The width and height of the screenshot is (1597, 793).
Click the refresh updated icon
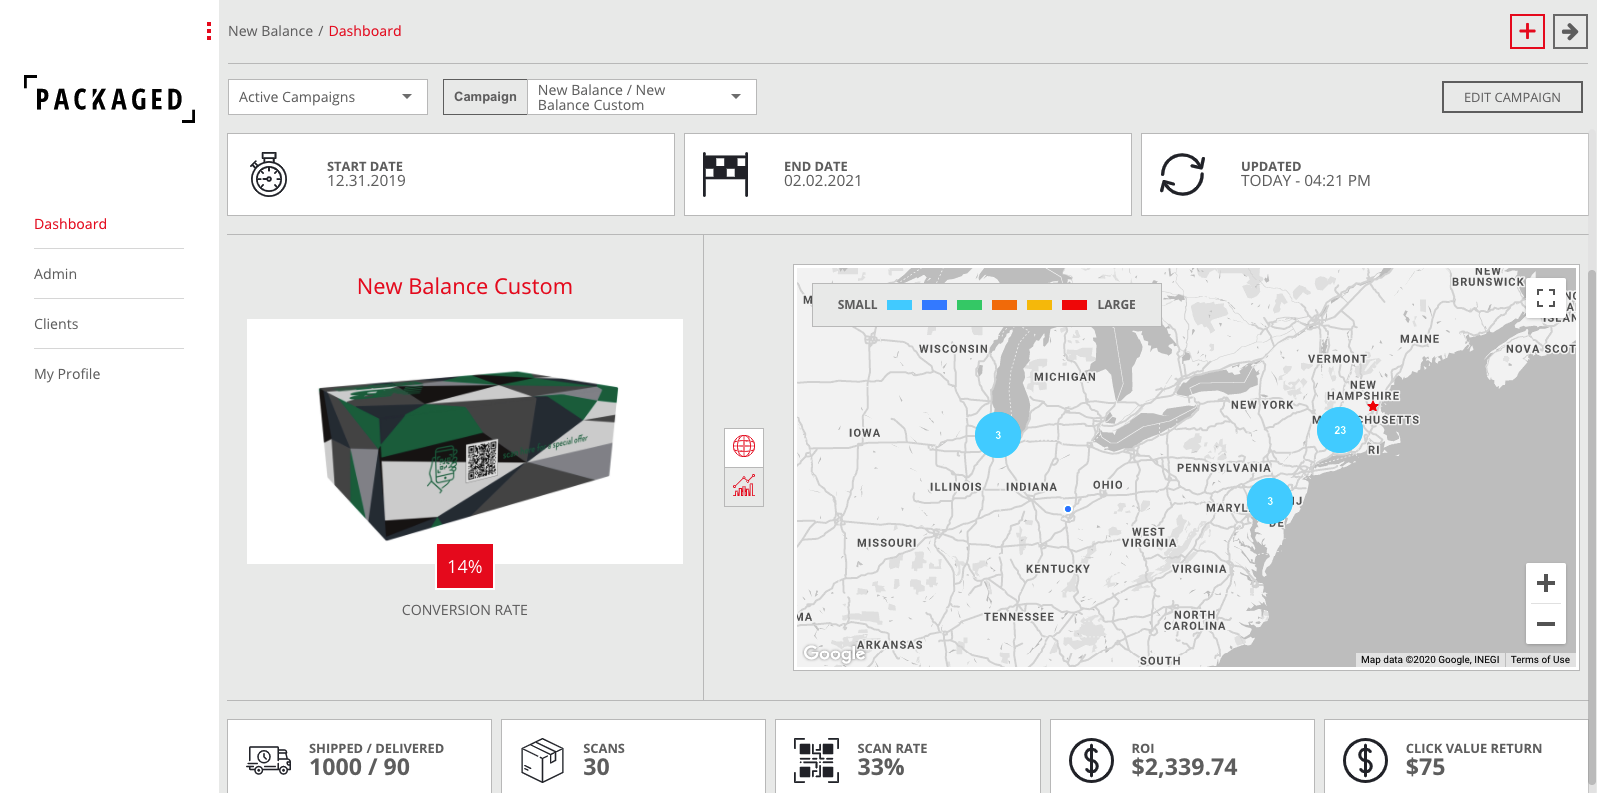1182,175
